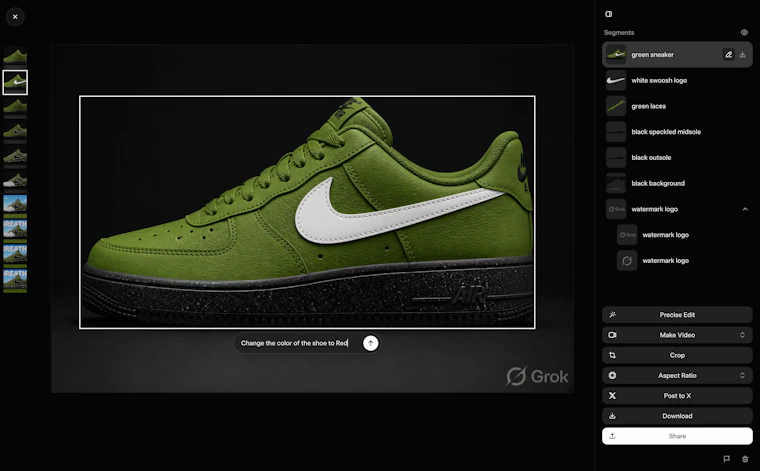Select the white swoosh logo segment
Viewport: 760px width, 471px height.
pyautogui.click(x=677, y=80)
